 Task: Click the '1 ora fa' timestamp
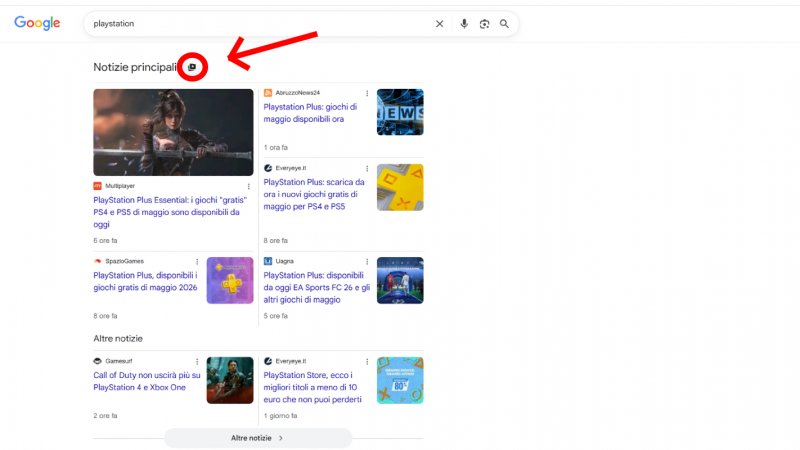pos(276,147)
